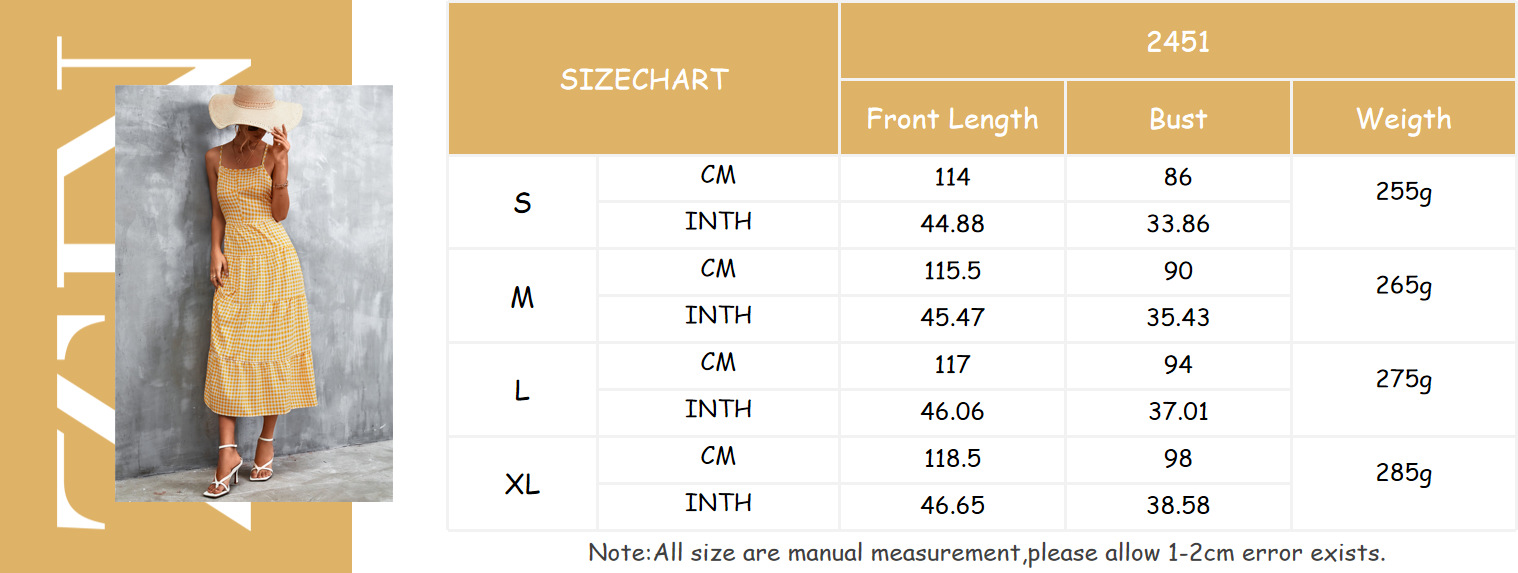The image size is (1518, 573).
Task: Select the Bust column header
Action: point(1178,118)
